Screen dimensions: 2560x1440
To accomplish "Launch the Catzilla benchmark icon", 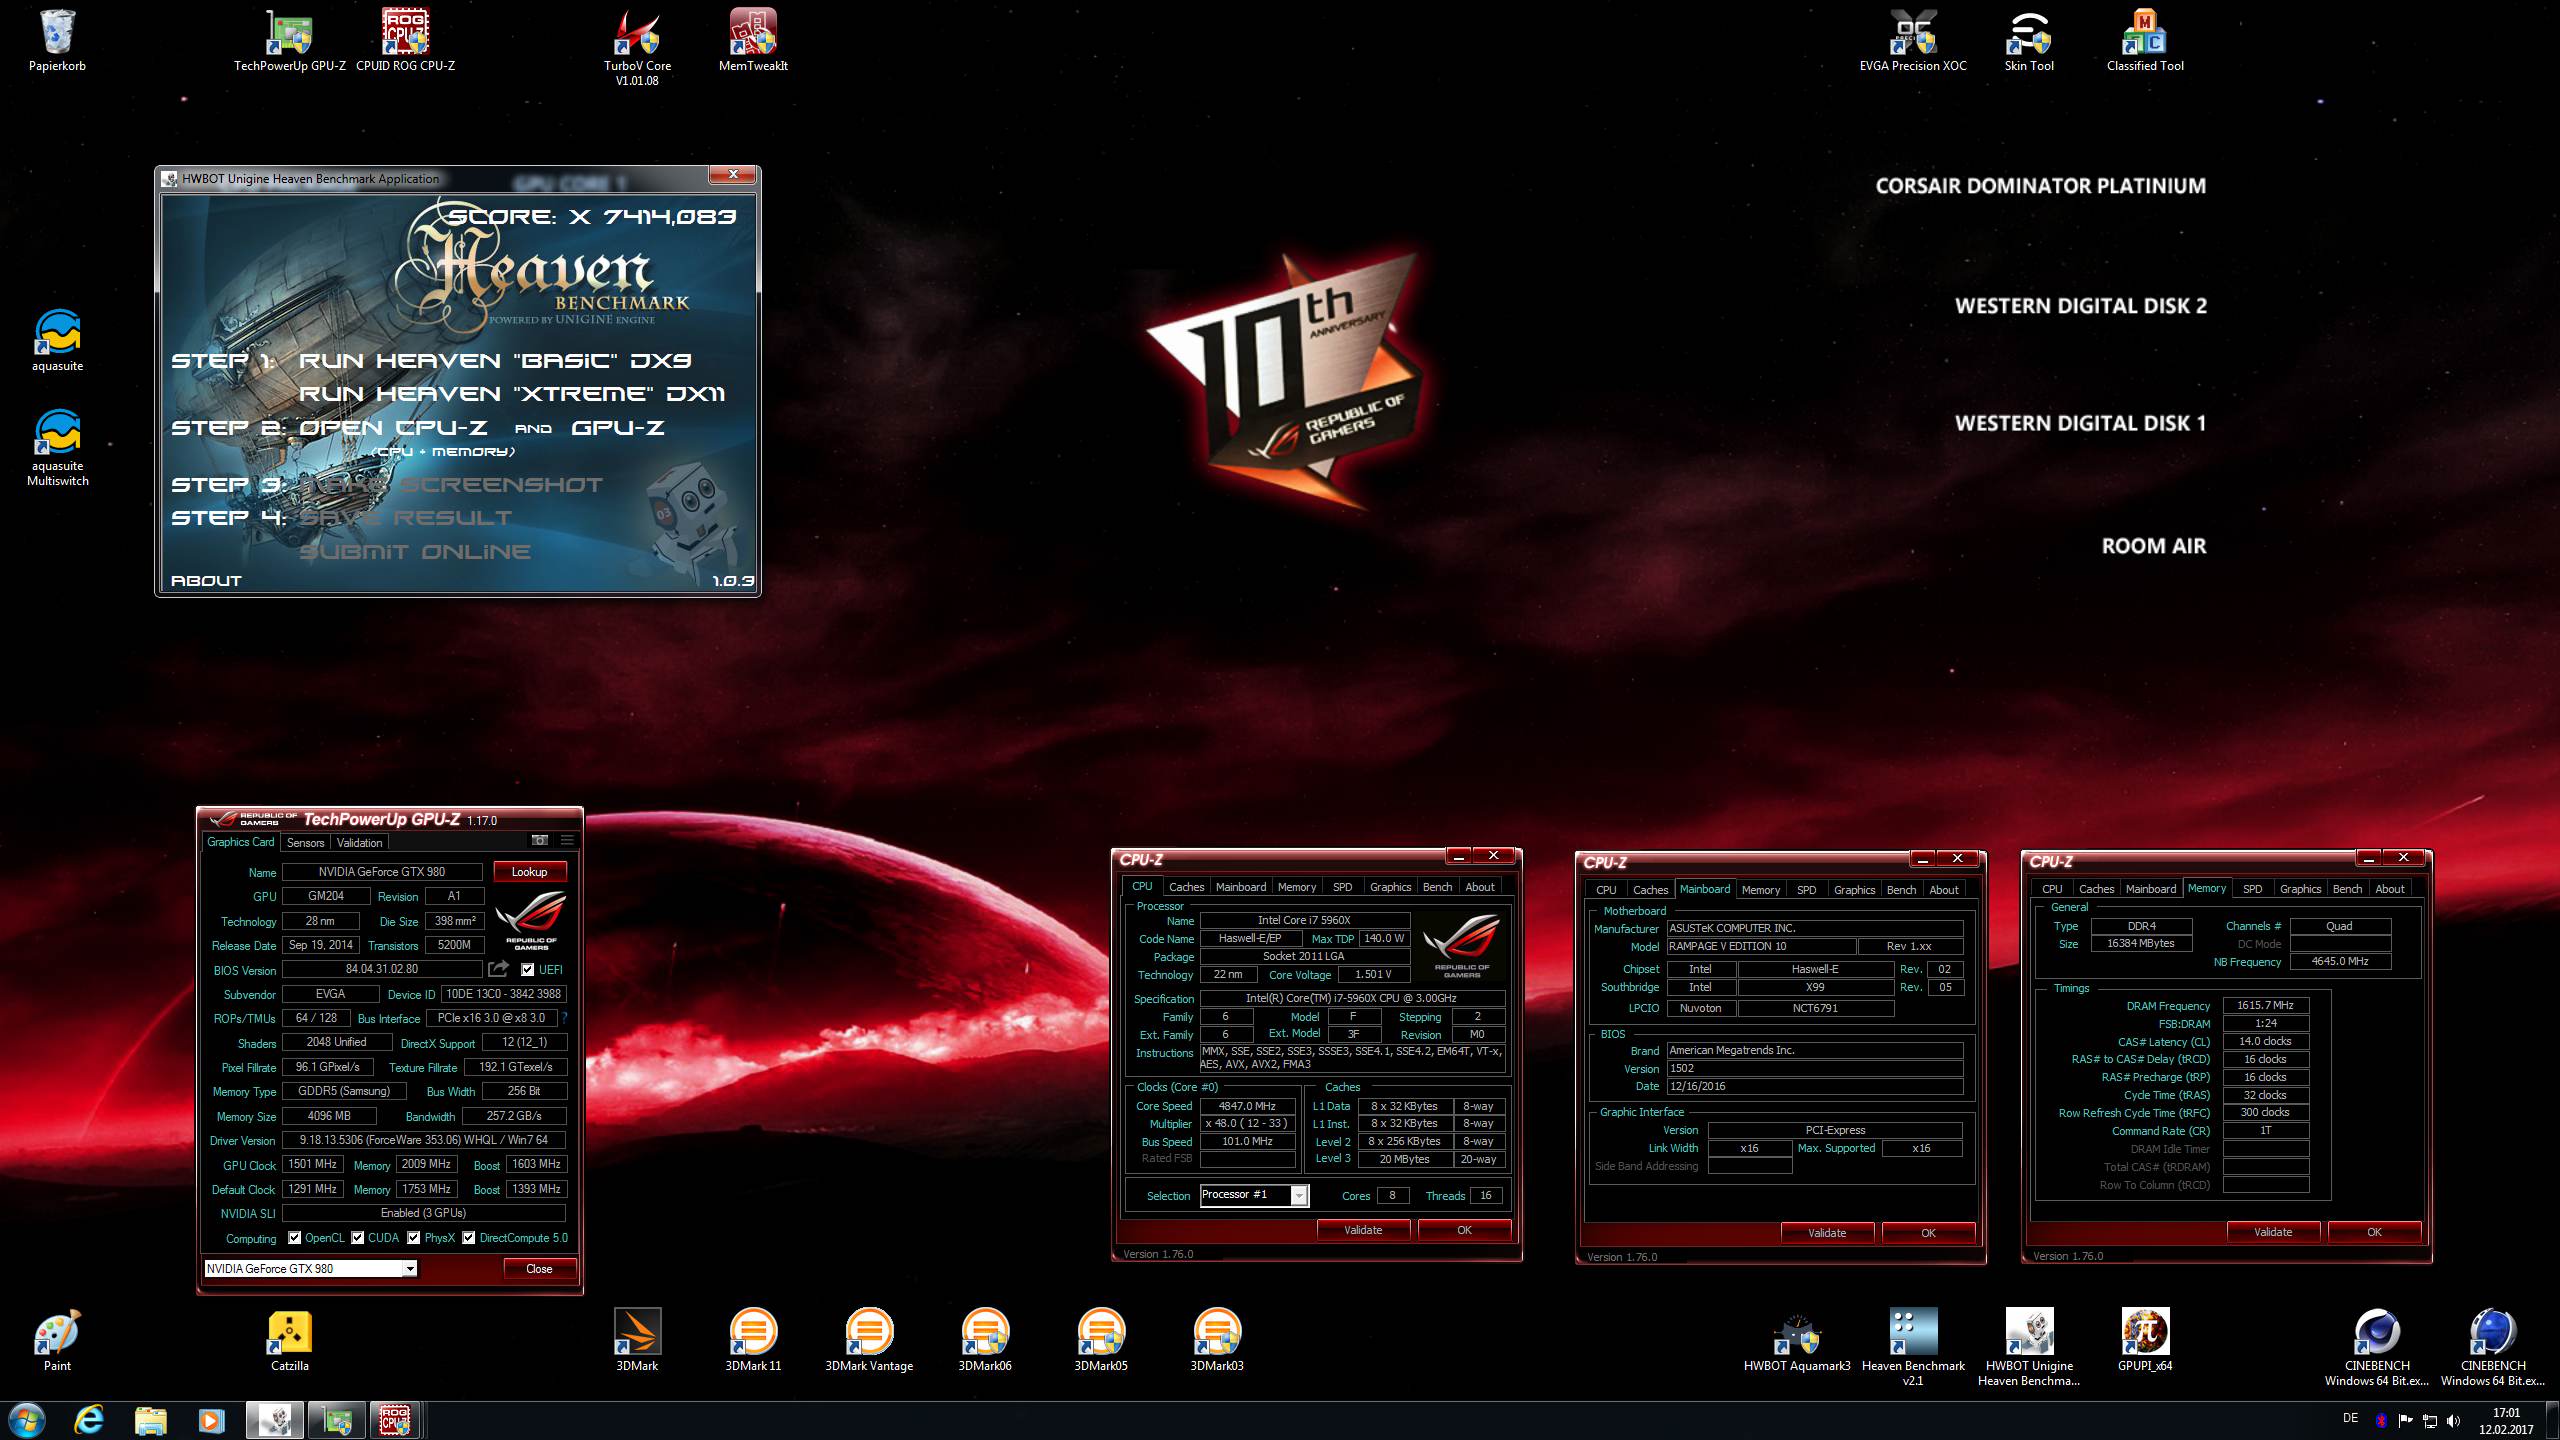I will coord(290,1340).
